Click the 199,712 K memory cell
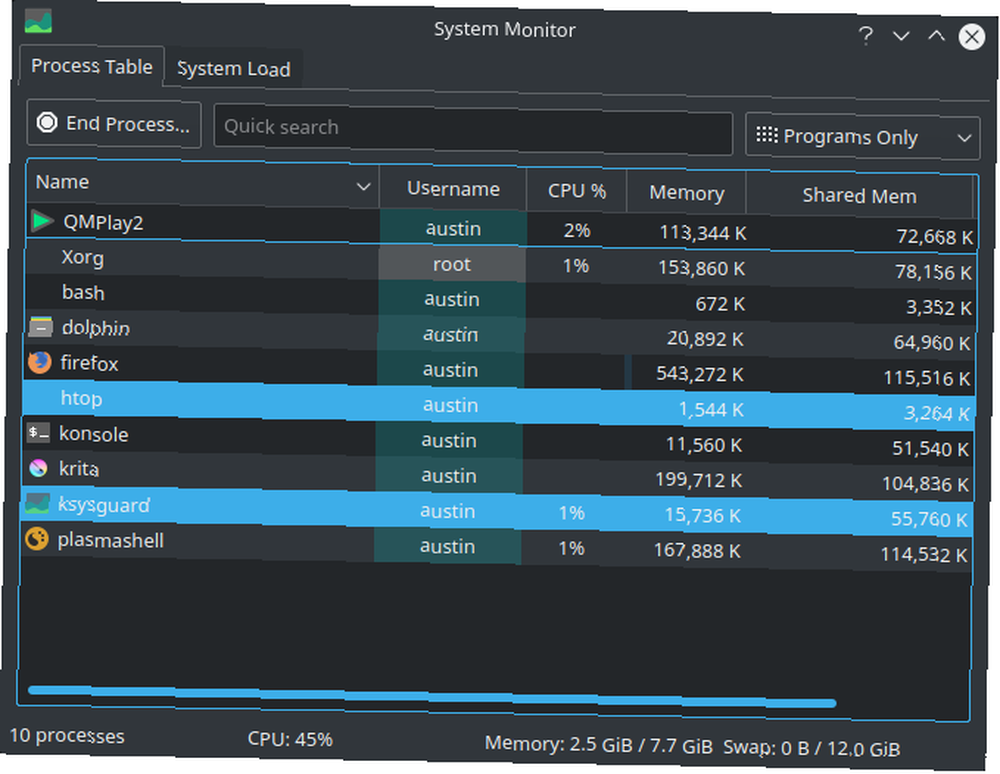This screenshot has height=774, width=1000. tap(698, 479)
